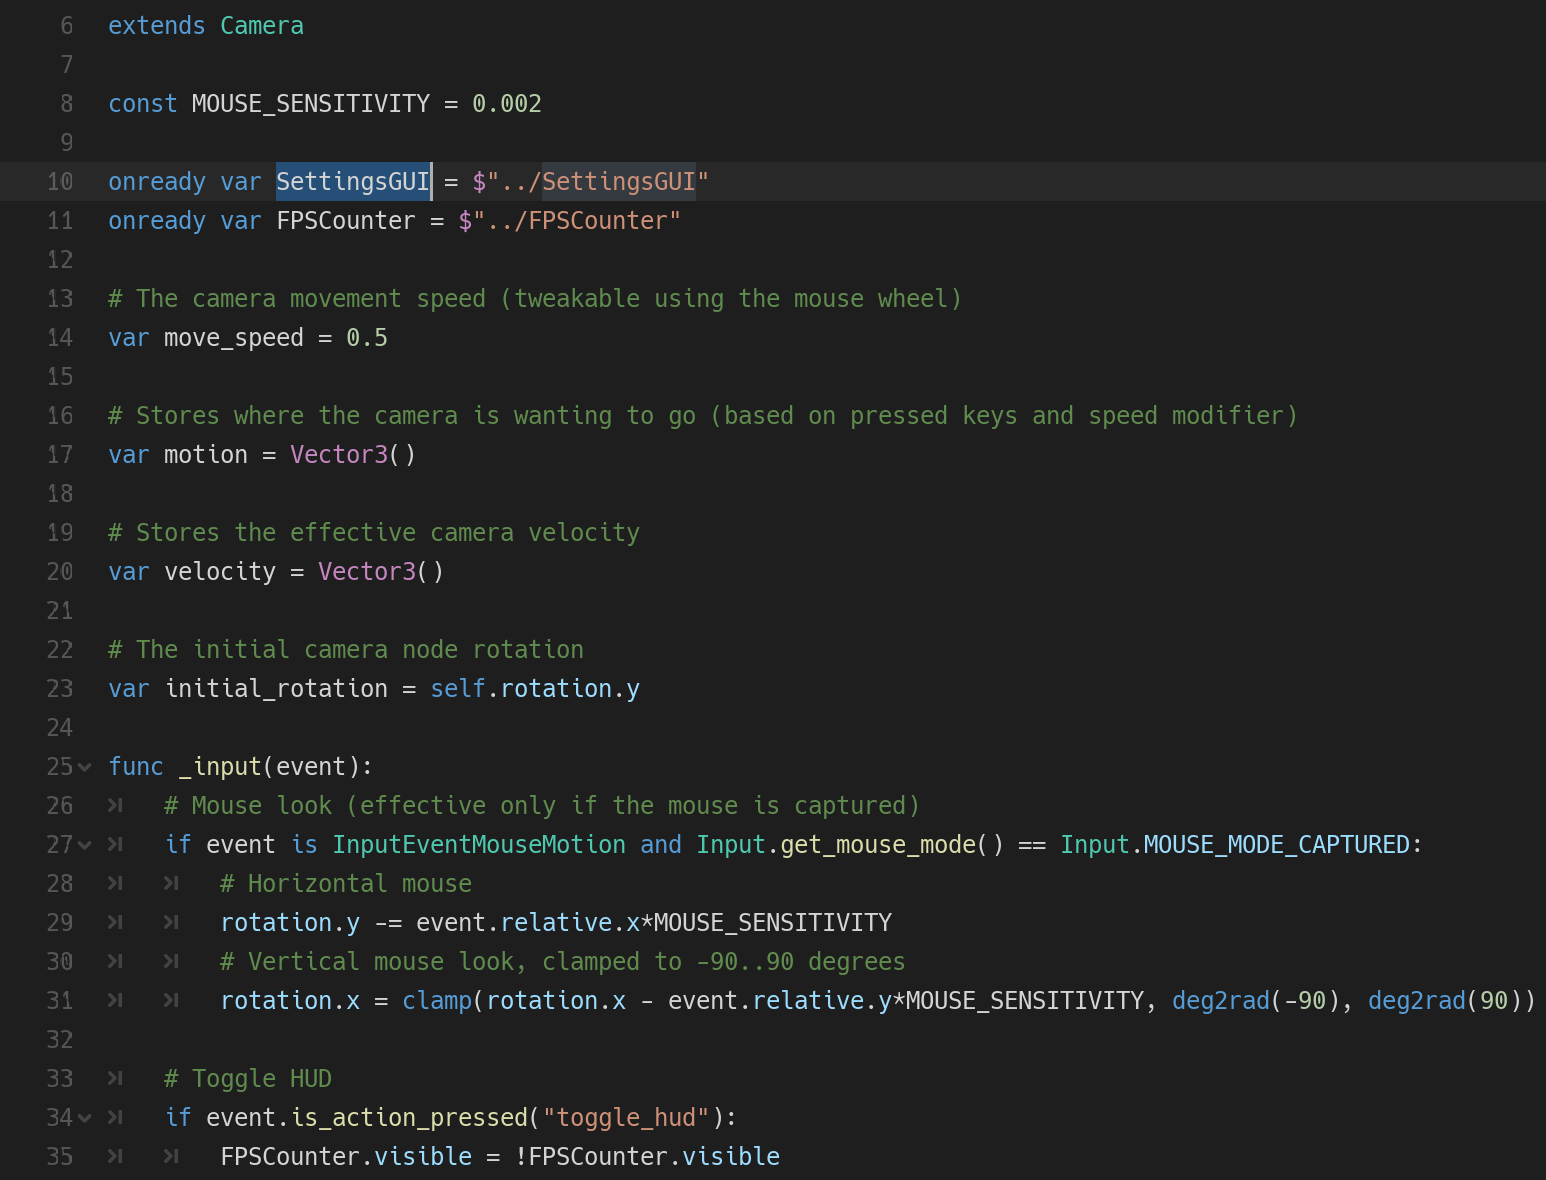Click the Horizontal mouse comment on line 28
This screenshot has height=1180, width=1546.
346,884
